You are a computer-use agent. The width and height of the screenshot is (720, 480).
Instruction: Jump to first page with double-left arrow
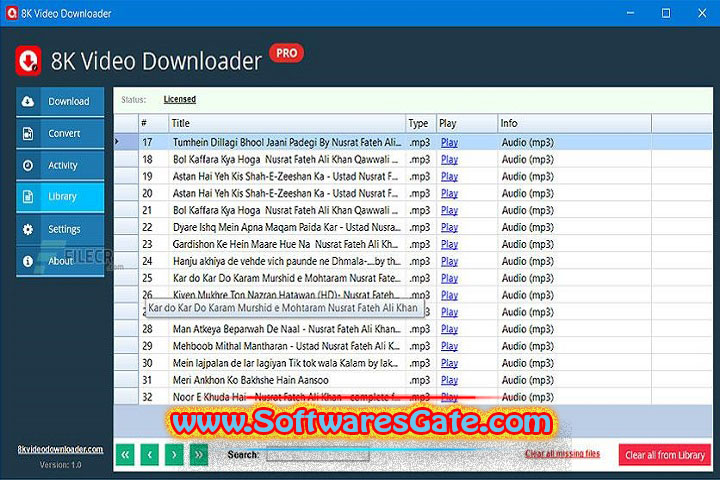coord(125,454)
